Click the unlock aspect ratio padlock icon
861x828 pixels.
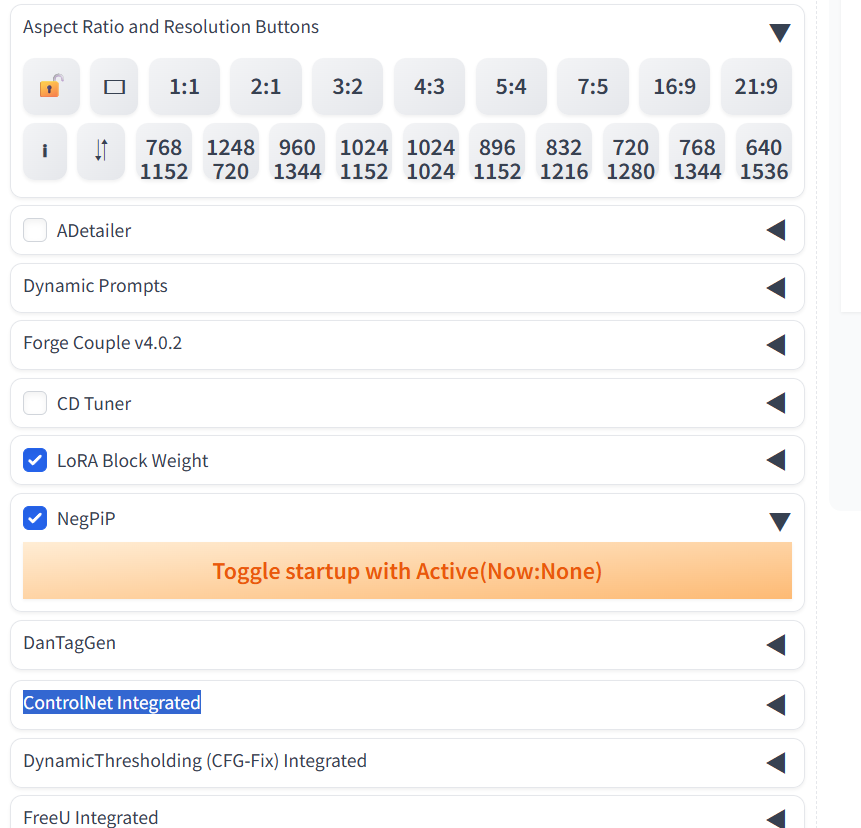tap(51, 87)
